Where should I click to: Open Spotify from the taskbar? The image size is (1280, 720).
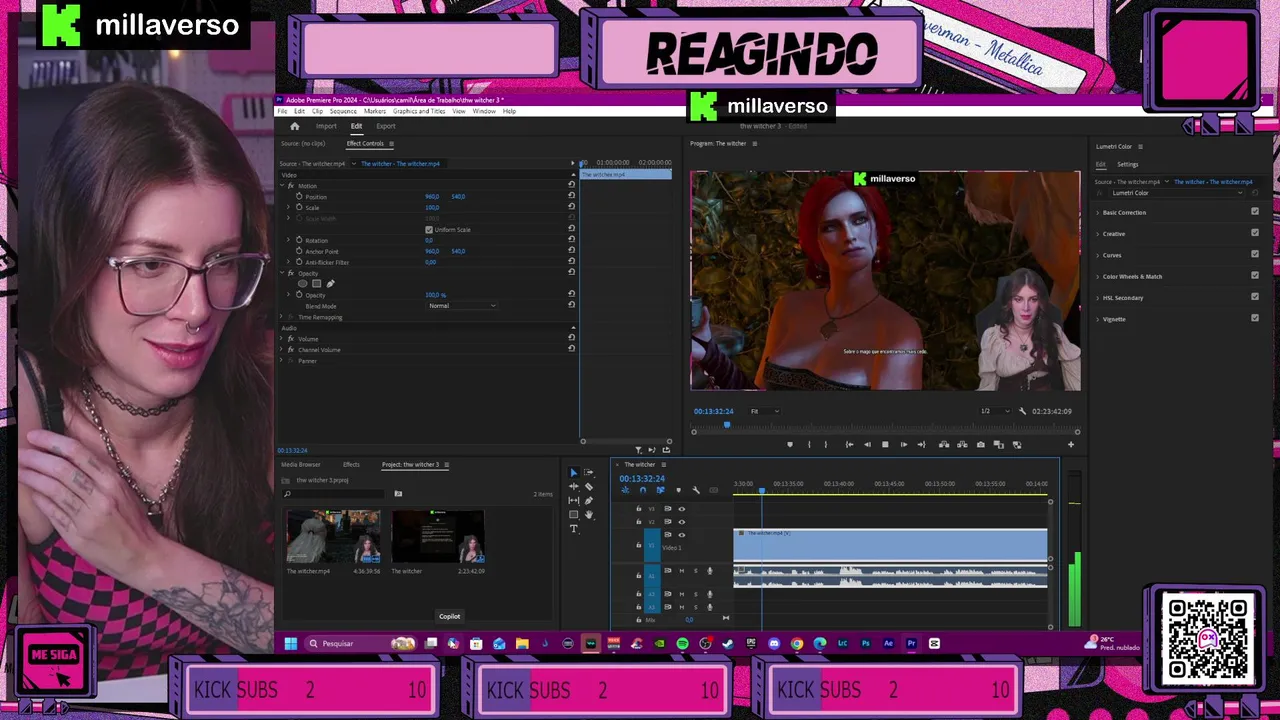click(682, 643)
